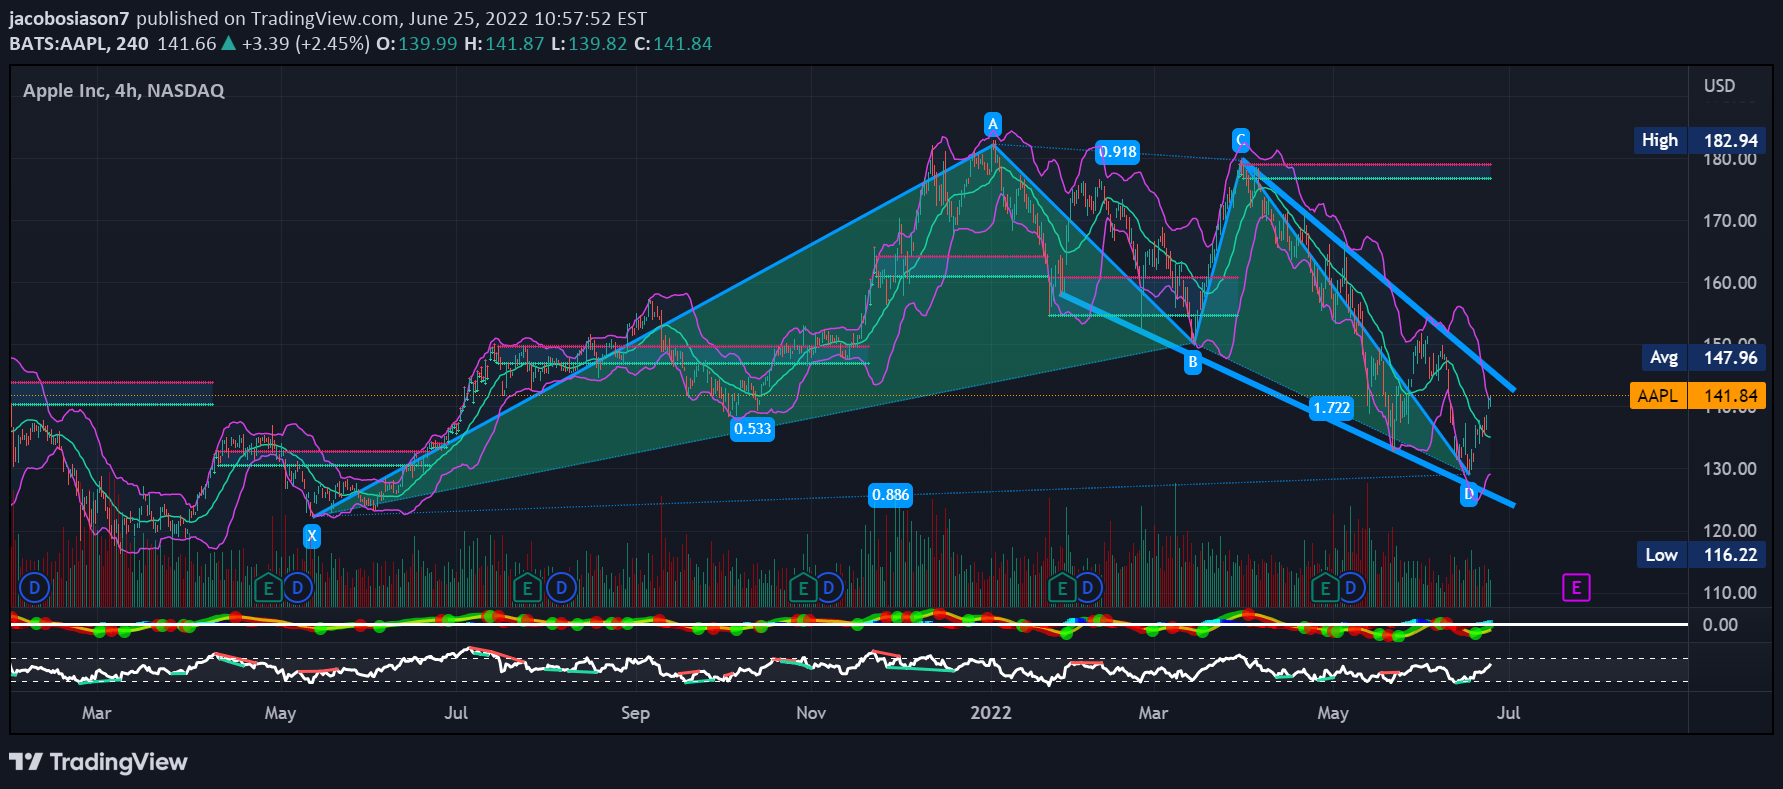
Task: Click the 170.00 price axis value
Action: coord(1729,221)
